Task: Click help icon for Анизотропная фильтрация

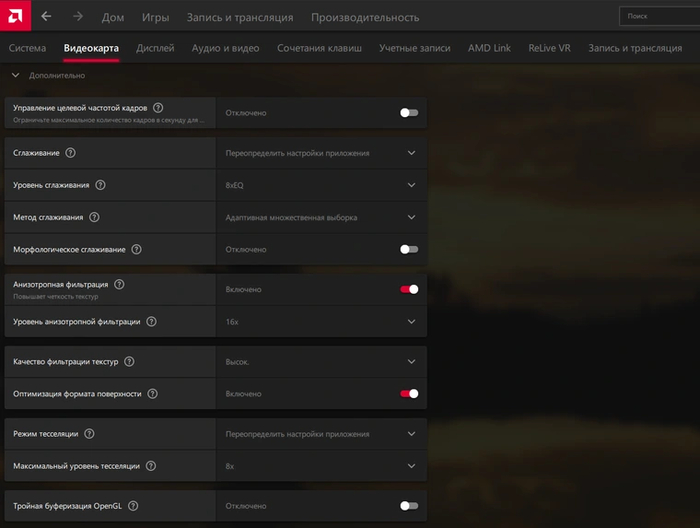Action: [119, 284]
